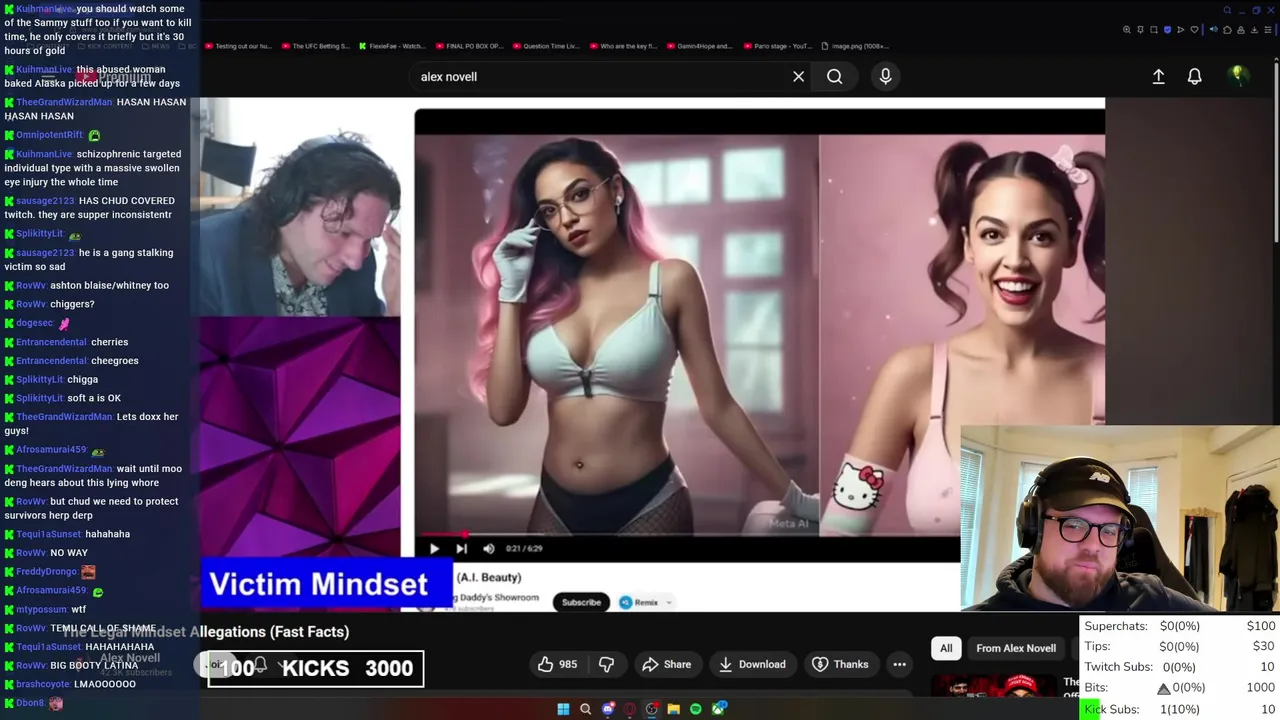
Task: Download the video
Action: 752,664
